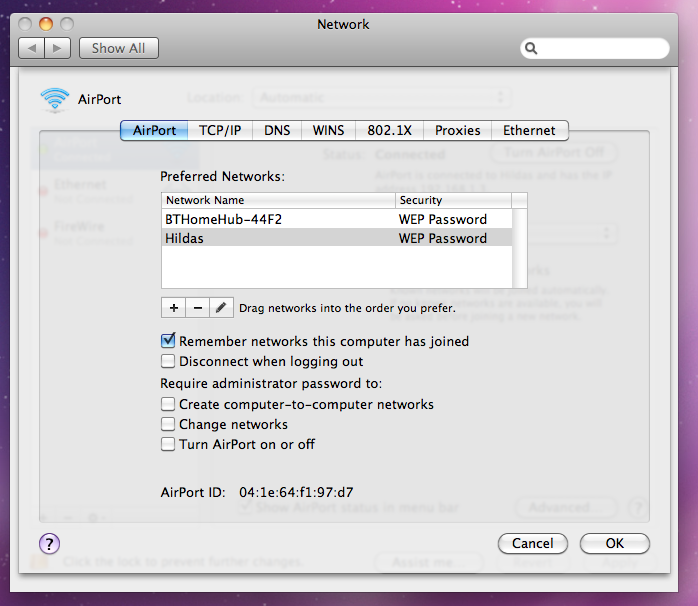The image size is (698, 606).
Task: Select the AirPort tab
Action: pyautogui.click(x=154, y=130)
